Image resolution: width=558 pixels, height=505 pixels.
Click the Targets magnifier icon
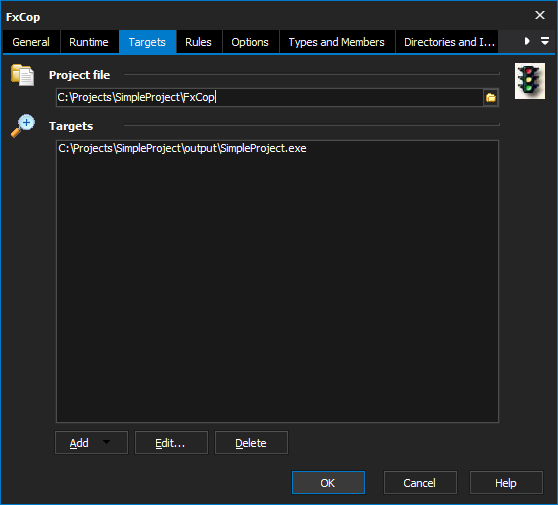pos(23,126)
